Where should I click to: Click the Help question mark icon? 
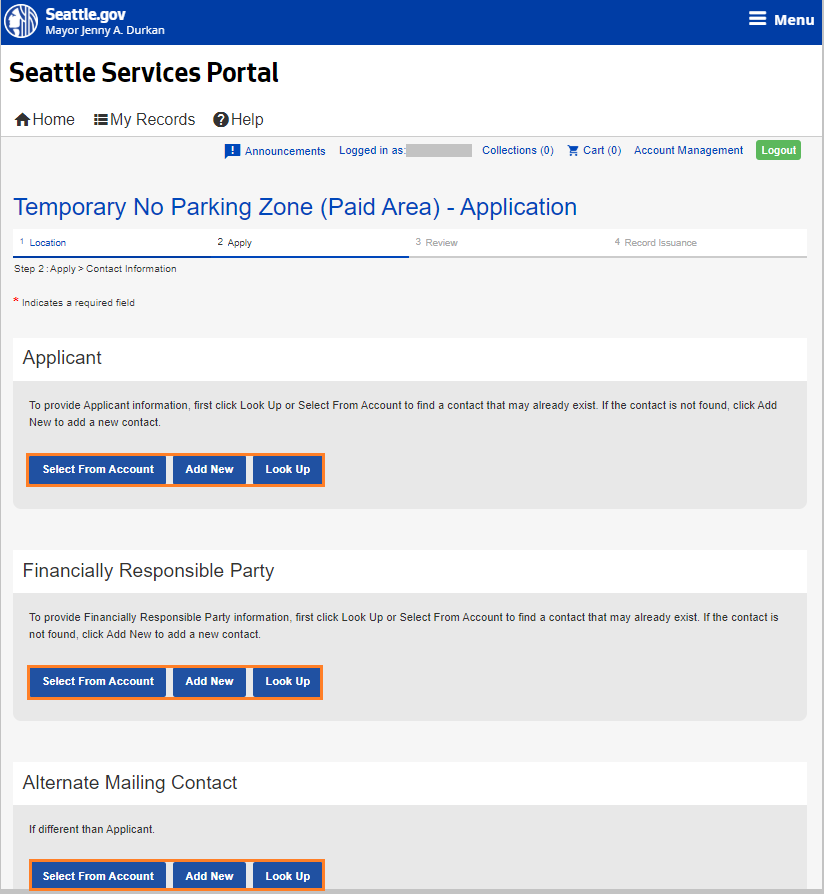point(221,120)
